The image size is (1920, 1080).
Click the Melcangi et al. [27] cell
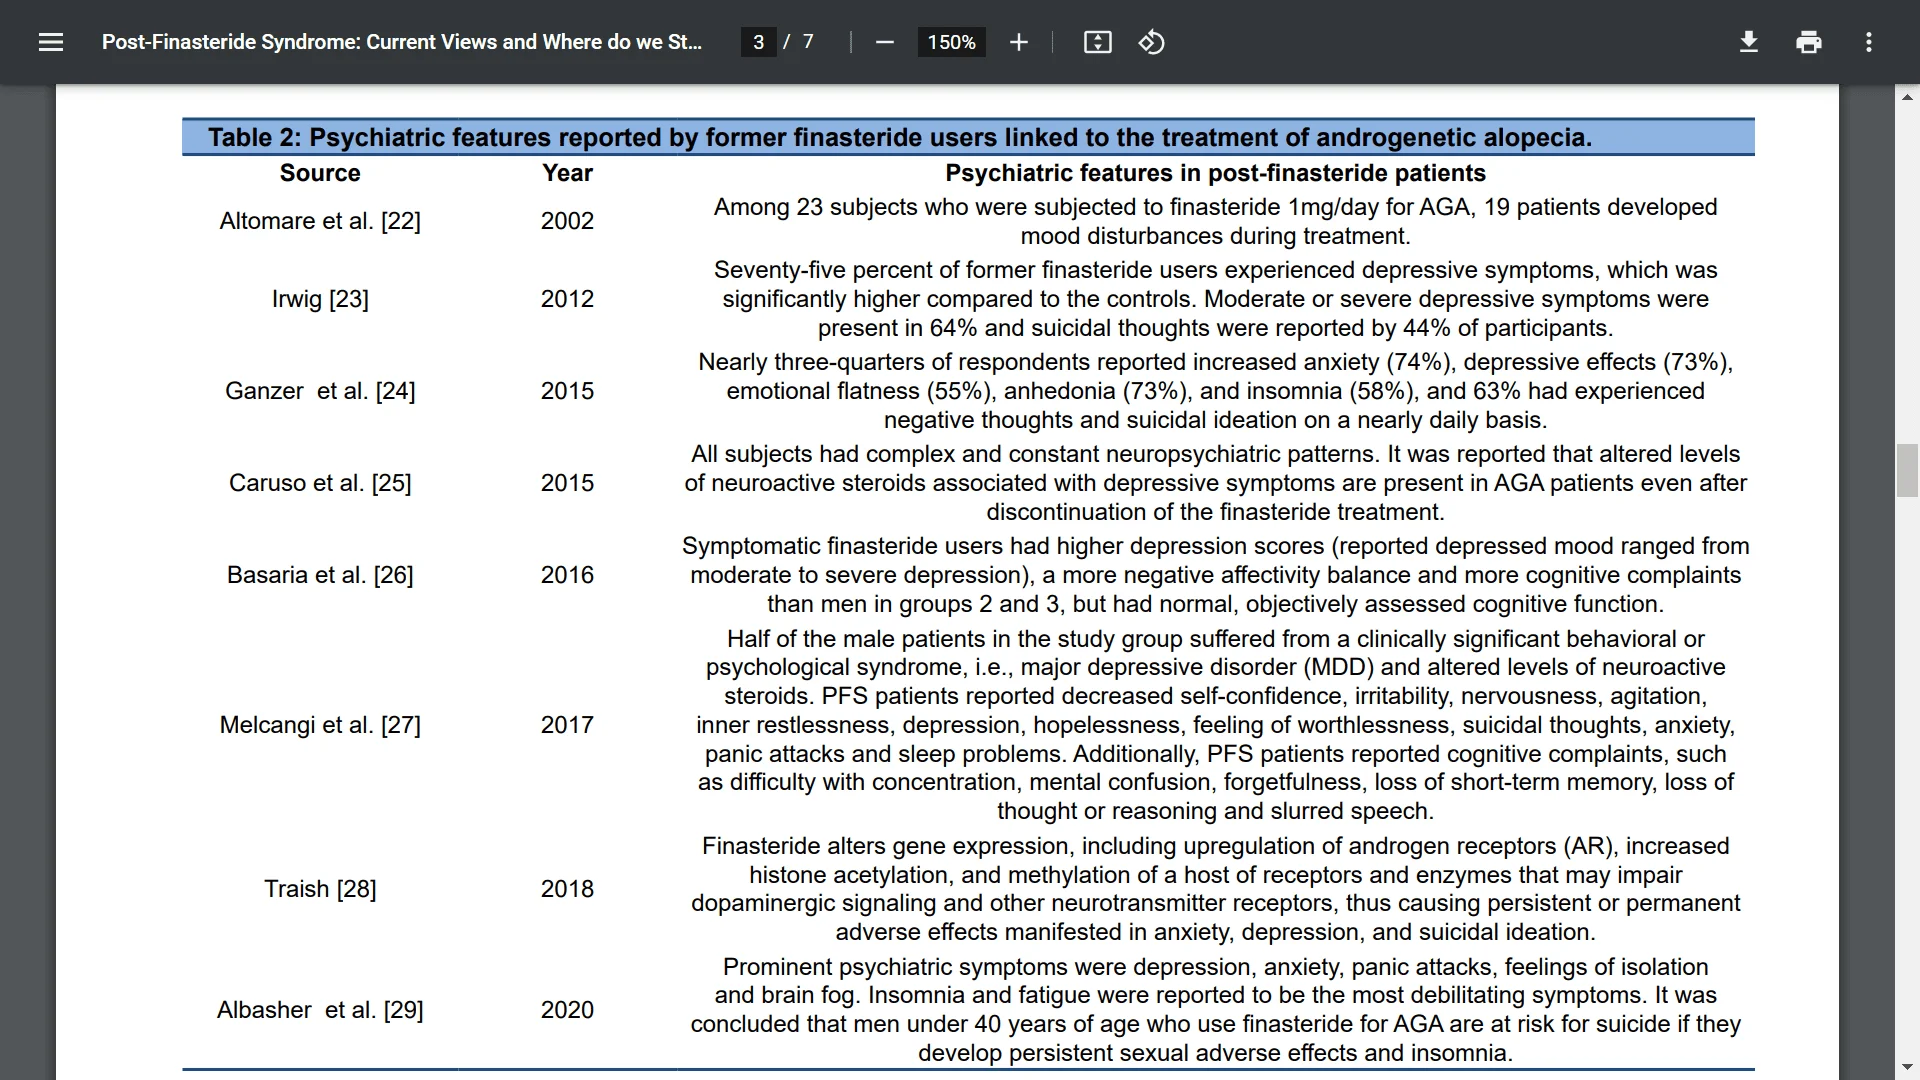click(320, 725)
